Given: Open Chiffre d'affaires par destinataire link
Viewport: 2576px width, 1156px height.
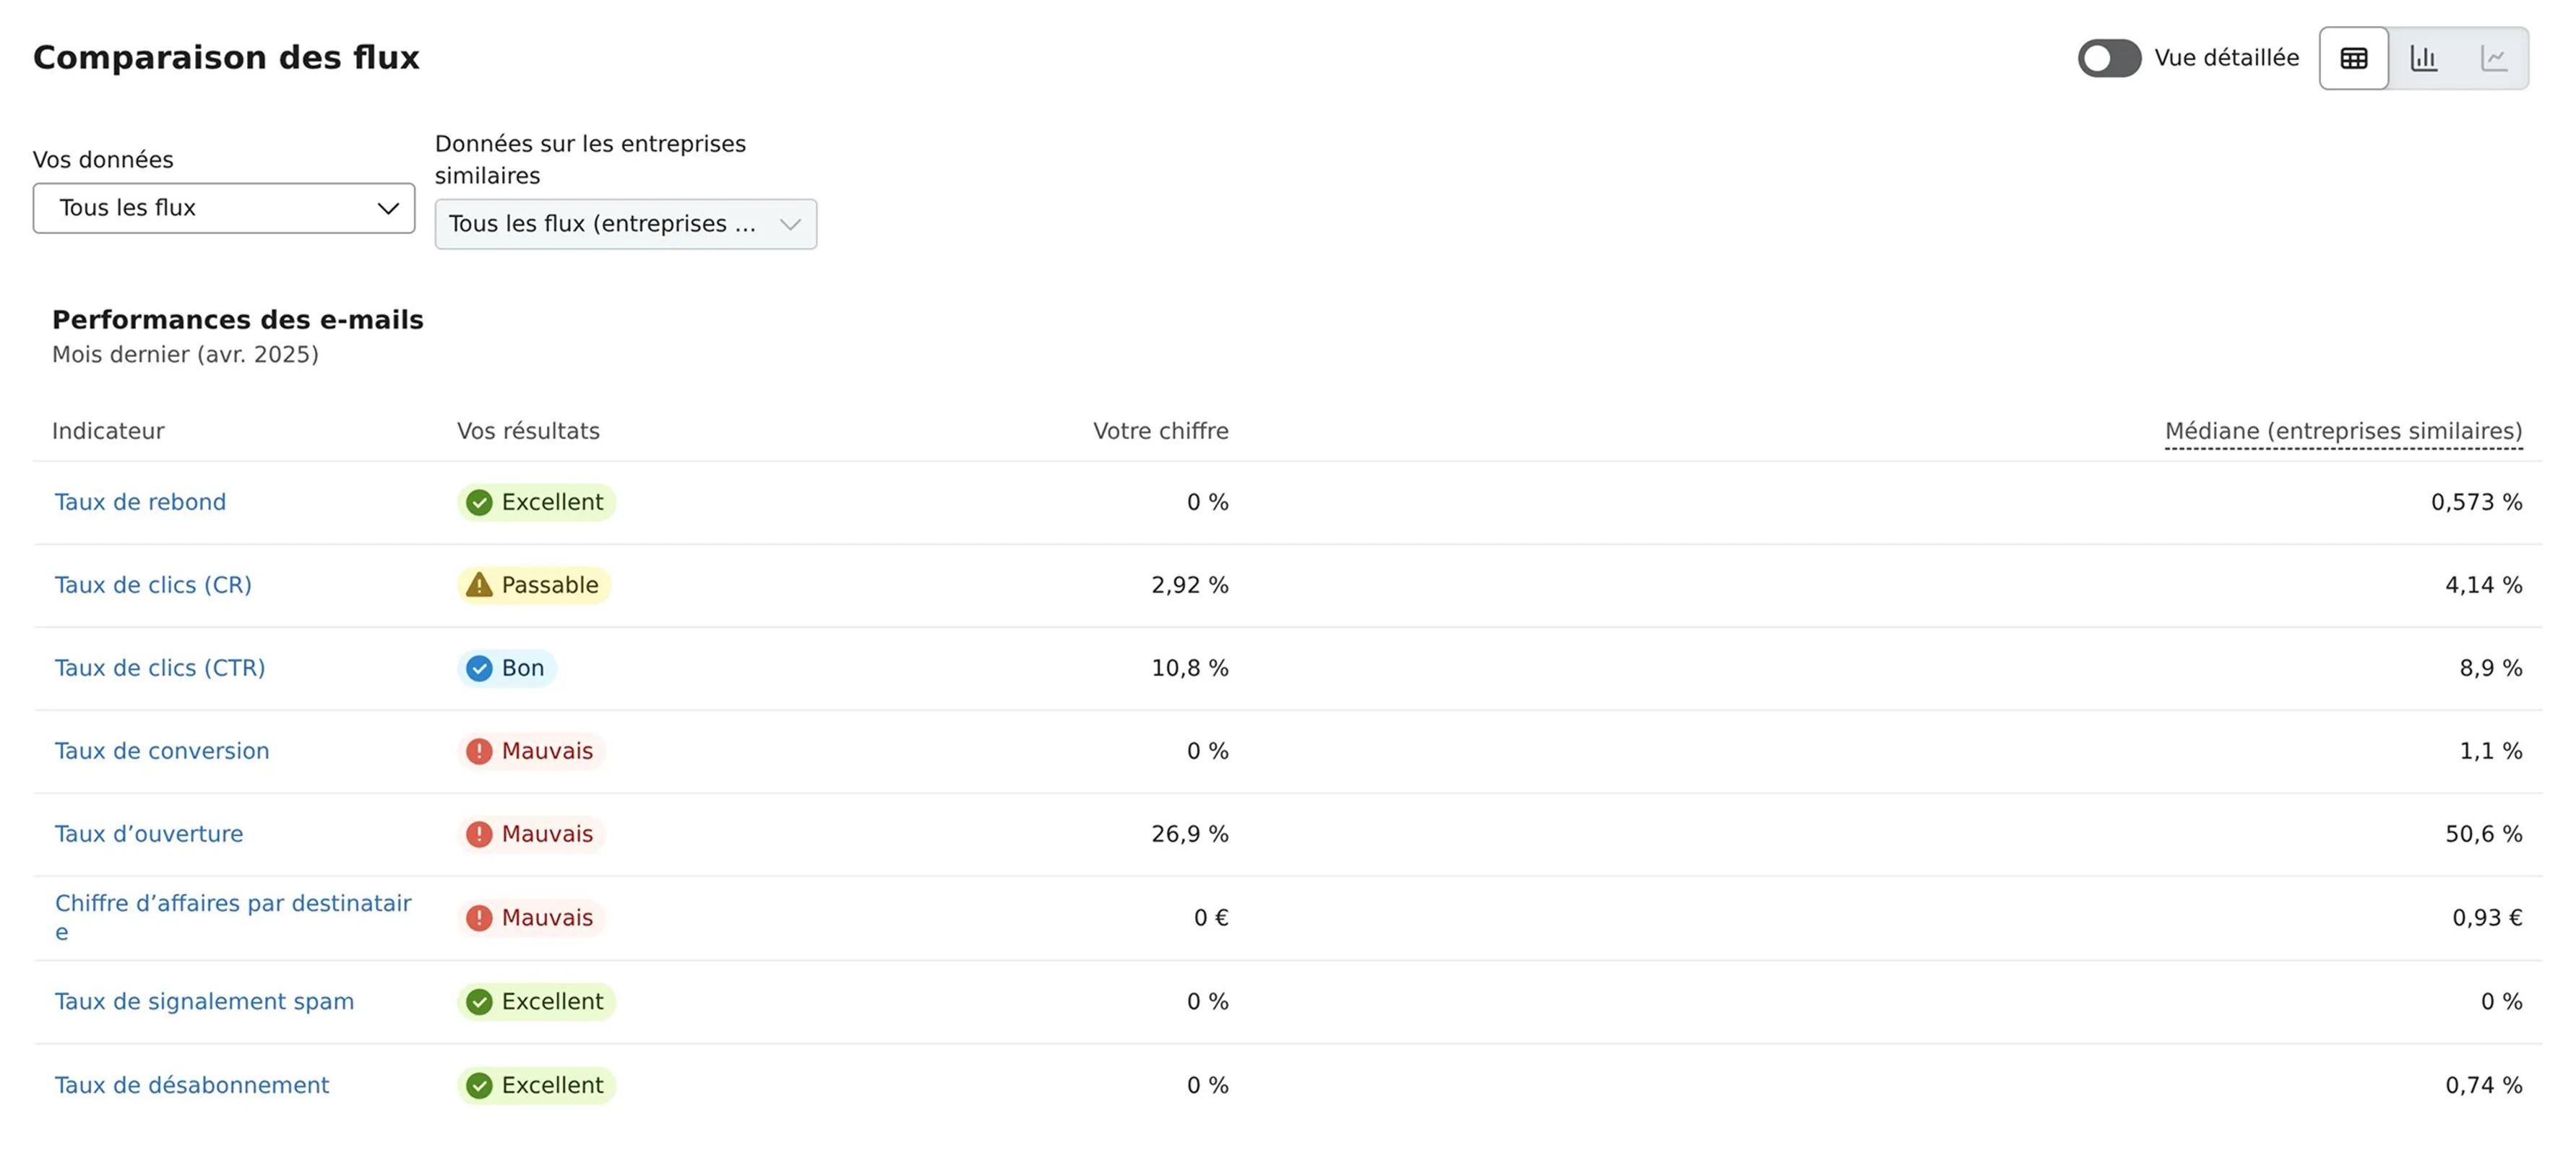Looking at the screenshot, I should coord(233,917).
